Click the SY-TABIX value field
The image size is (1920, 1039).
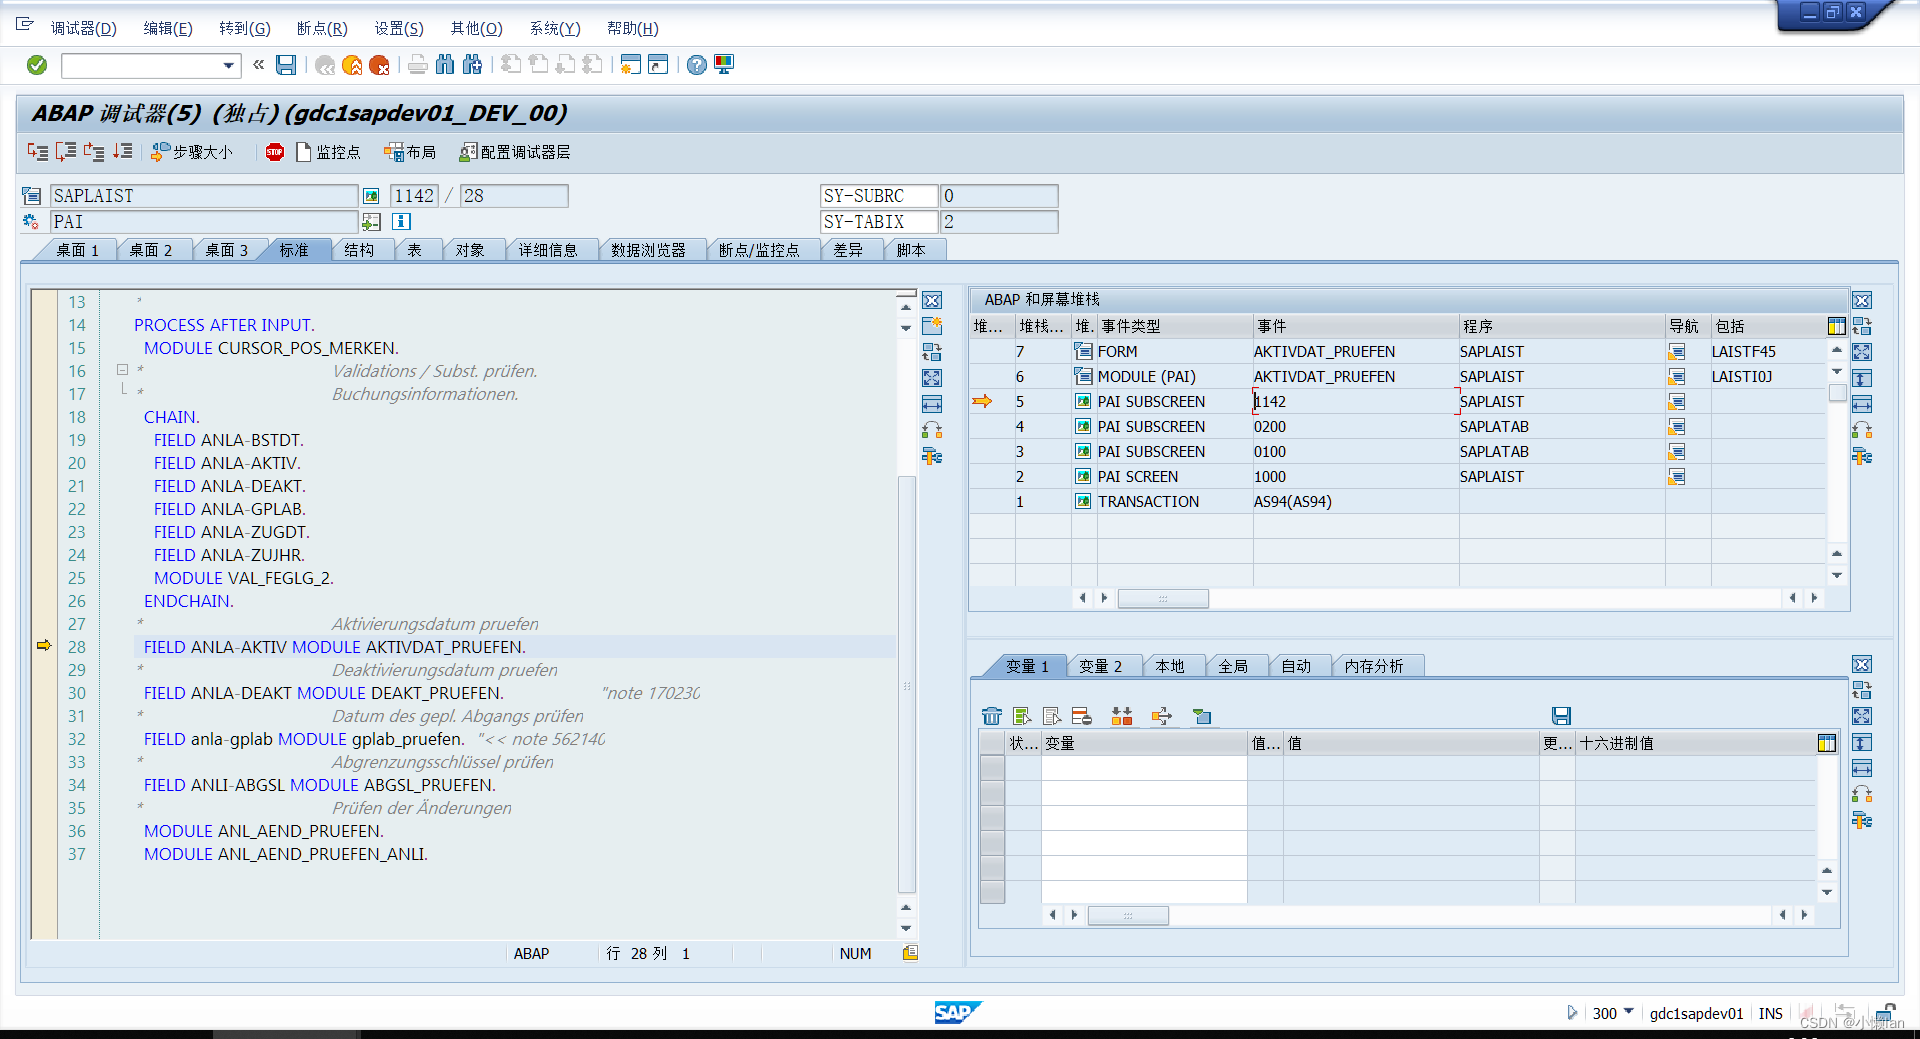coord(998,221)
